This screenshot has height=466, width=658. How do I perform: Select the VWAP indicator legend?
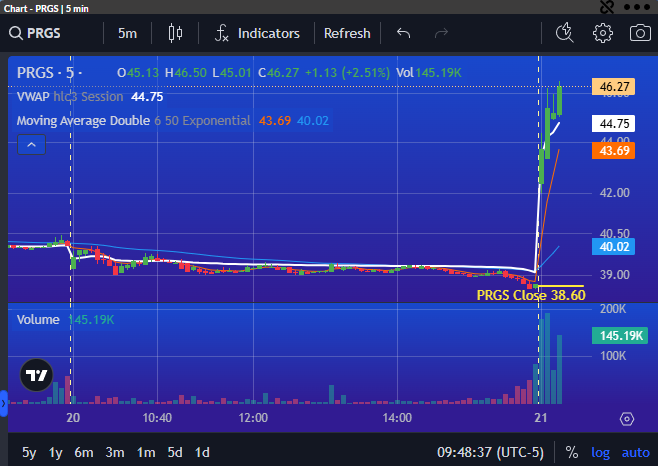tap(90, 97)
